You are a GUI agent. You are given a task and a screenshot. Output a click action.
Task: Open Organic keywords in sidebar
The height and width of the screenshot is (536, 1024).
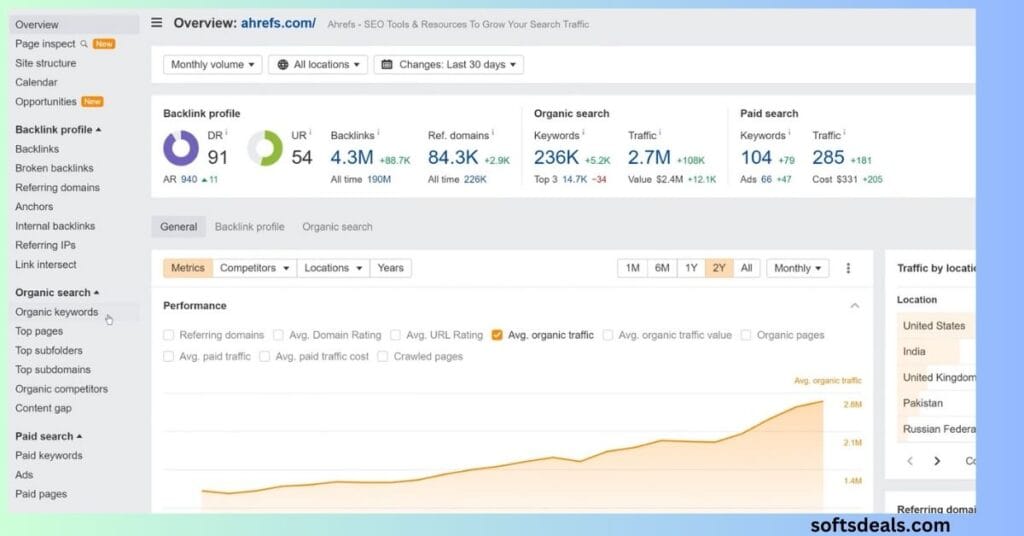(x=57, y=312)
